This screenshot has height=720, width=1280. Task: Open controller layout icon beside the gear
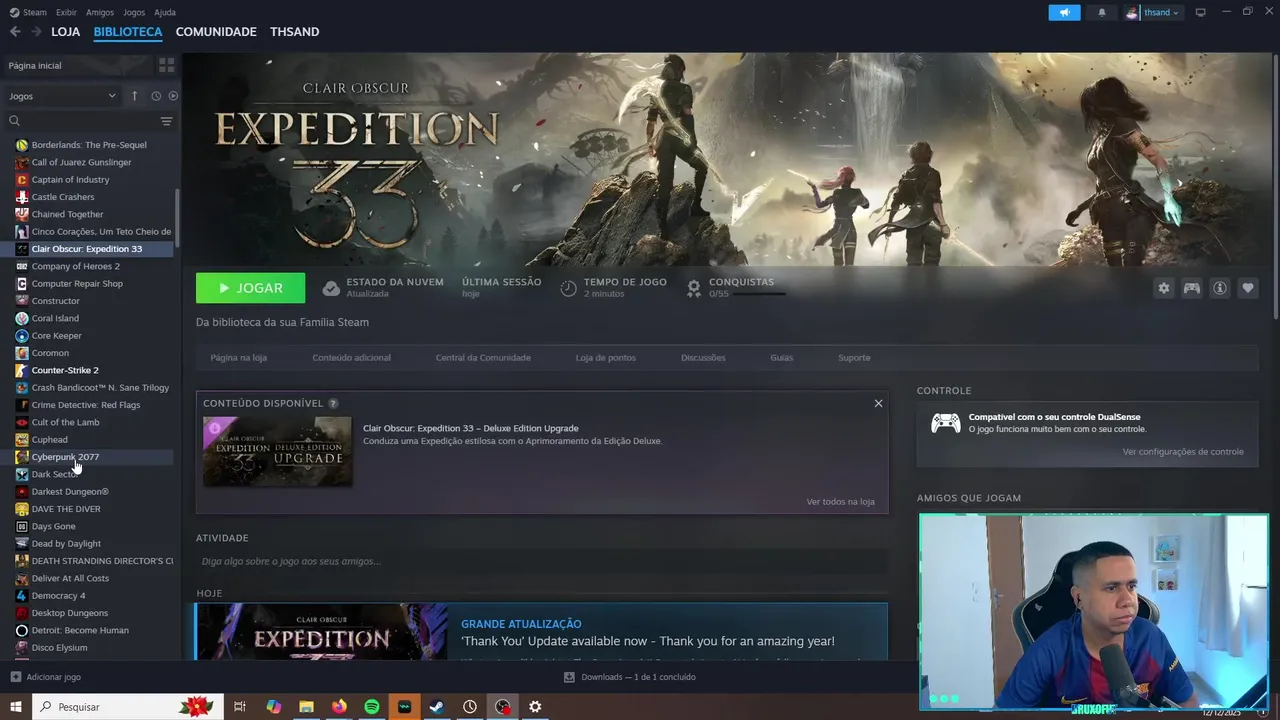(1192, 288)
